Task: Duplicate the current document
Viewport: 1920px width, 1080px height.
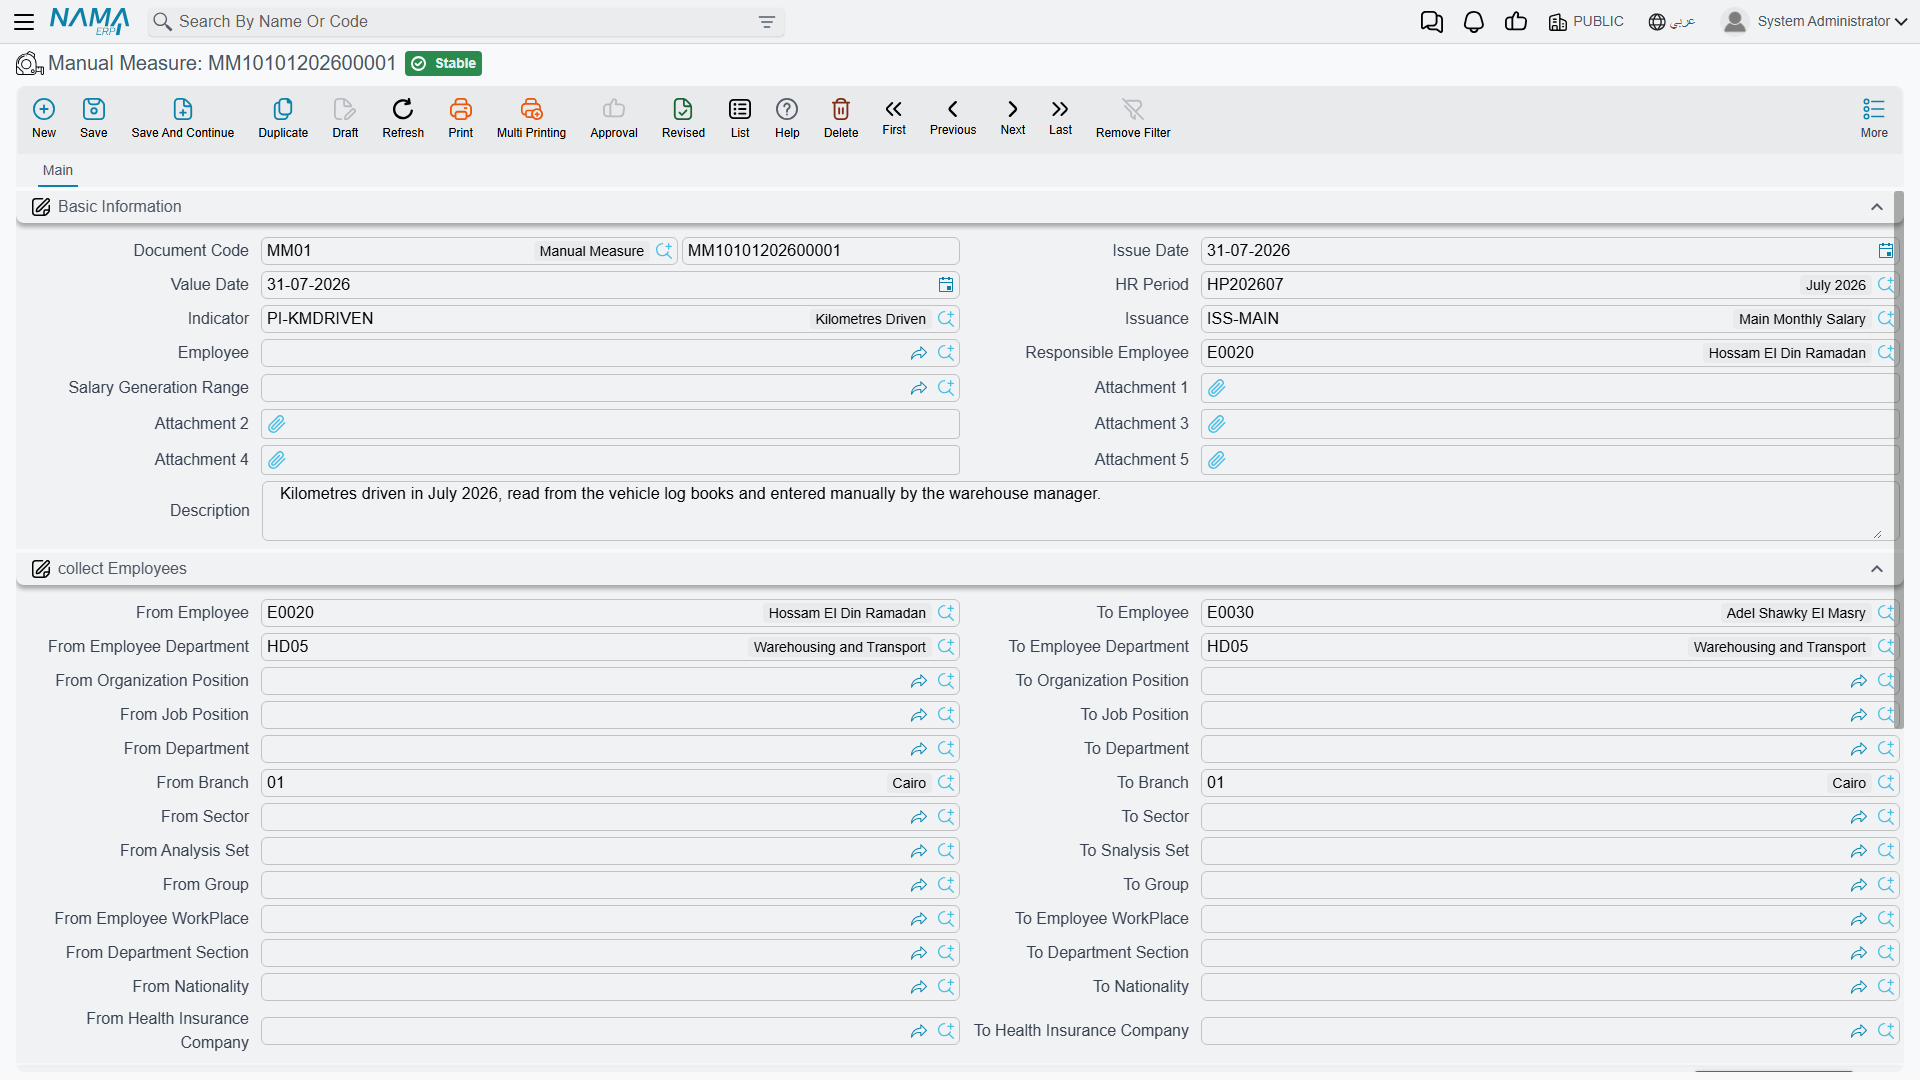Action: tap(283, 117)
